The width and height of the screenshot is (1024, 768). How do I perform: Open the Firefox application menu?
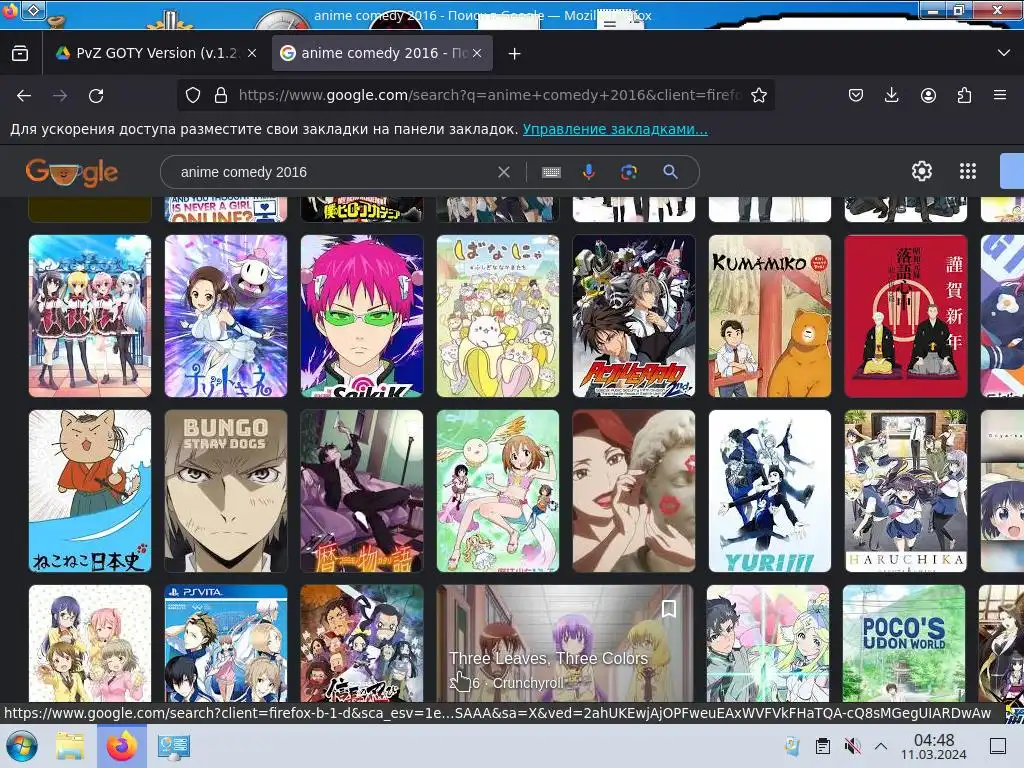pyautogui.click(x=1000, y=95)
